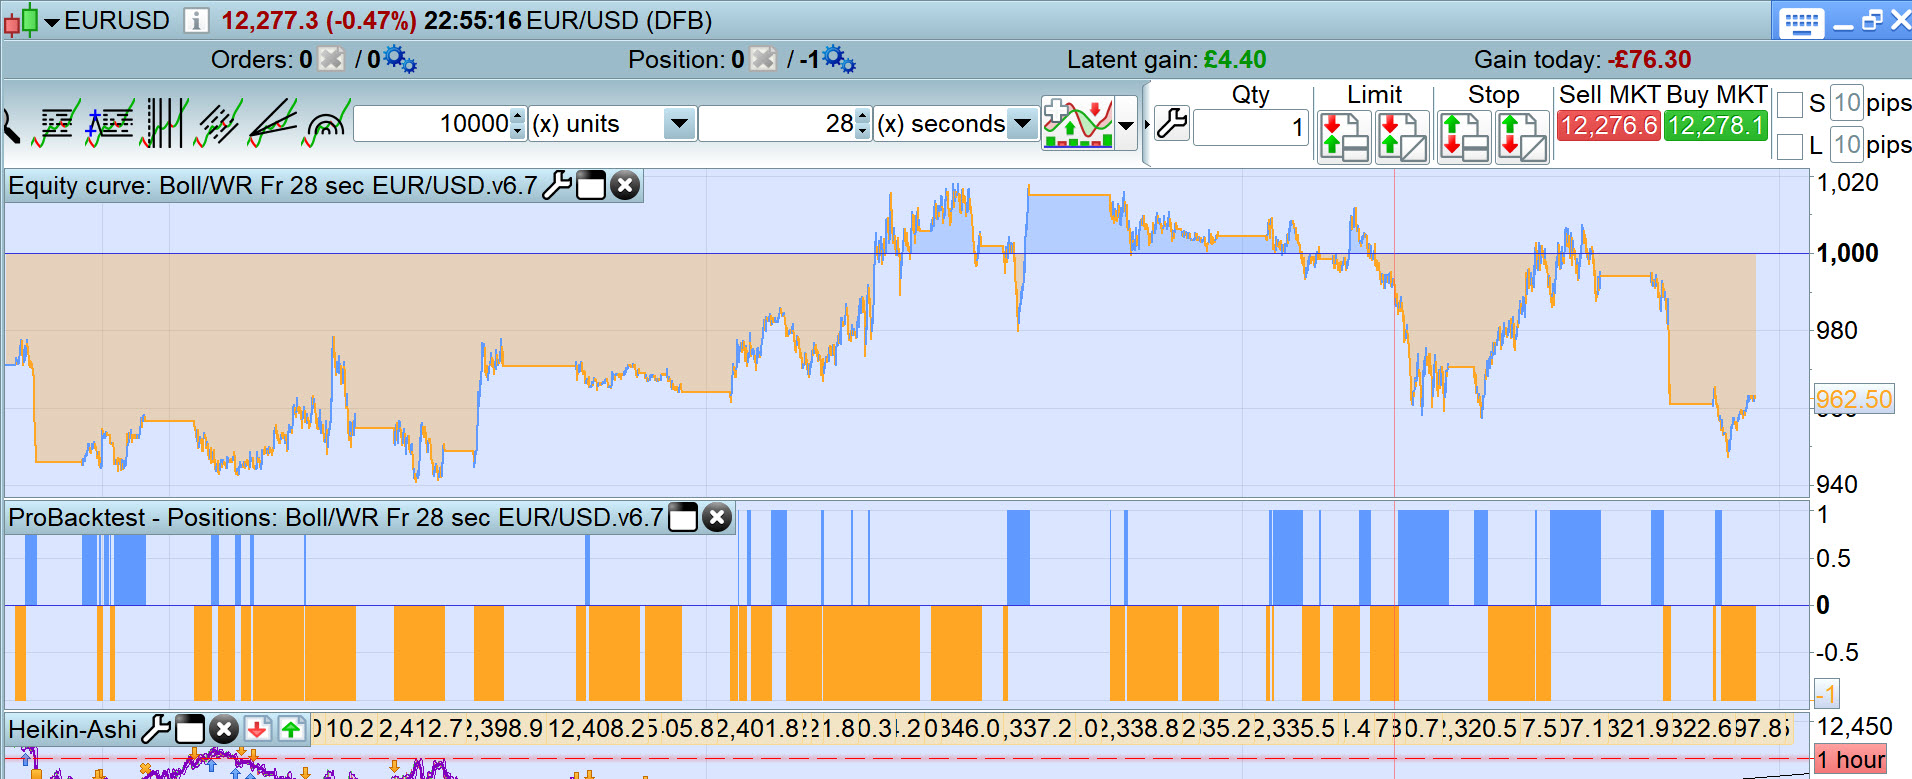Screen dimensions: 1912x779
Task: Select the fan lines drawing tool
Action: tap(272, 124)
